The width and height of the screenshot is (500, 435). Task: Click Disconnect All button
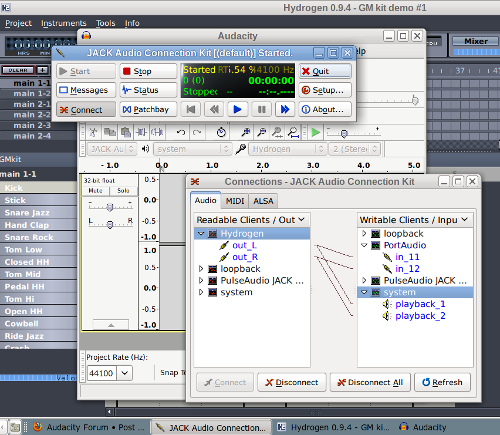click(370, 382)
